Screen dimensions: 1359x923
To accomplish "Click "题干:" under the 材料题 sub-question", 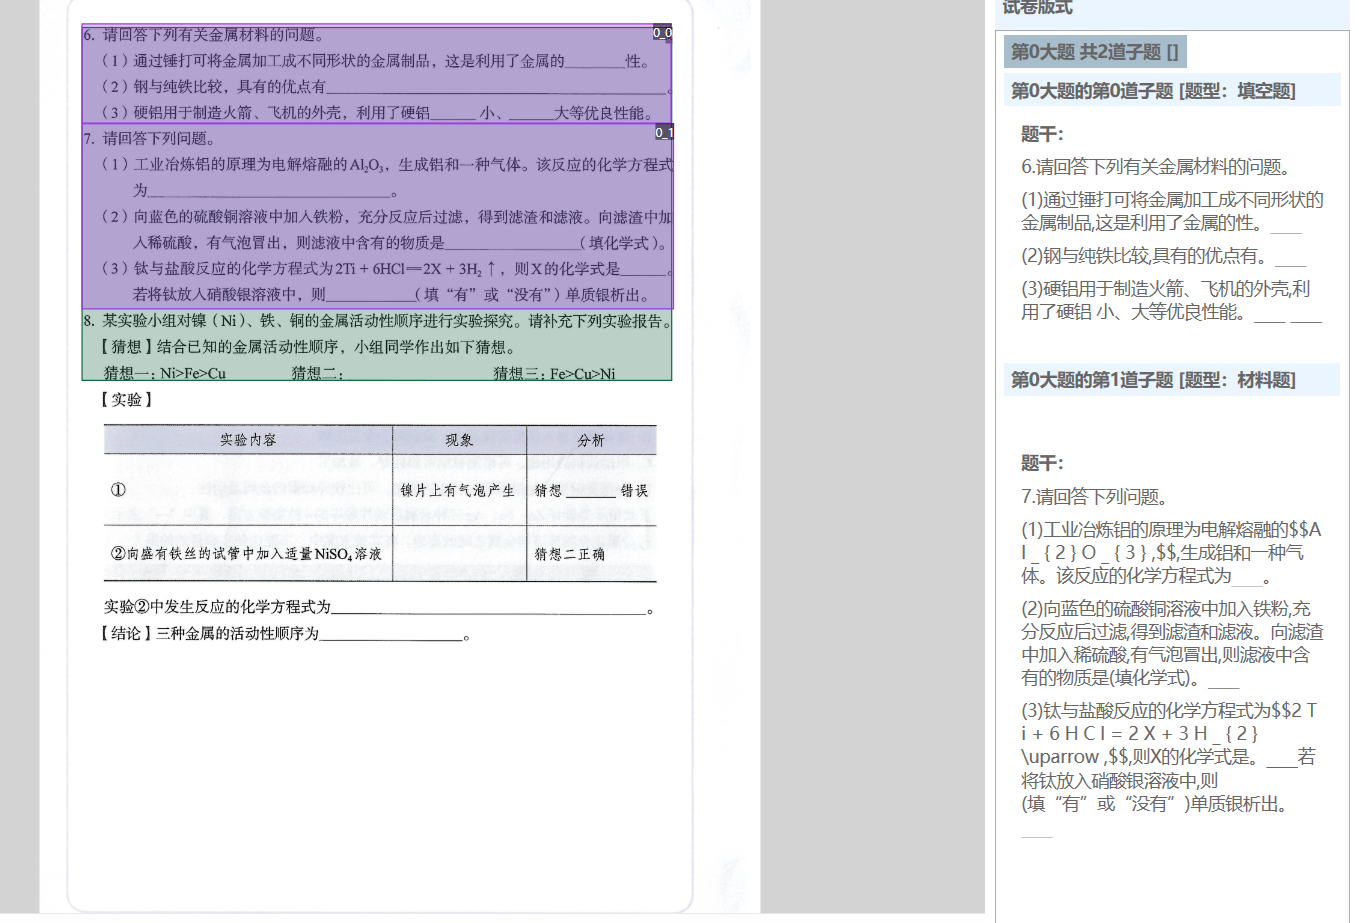I will click(1042, 463).
